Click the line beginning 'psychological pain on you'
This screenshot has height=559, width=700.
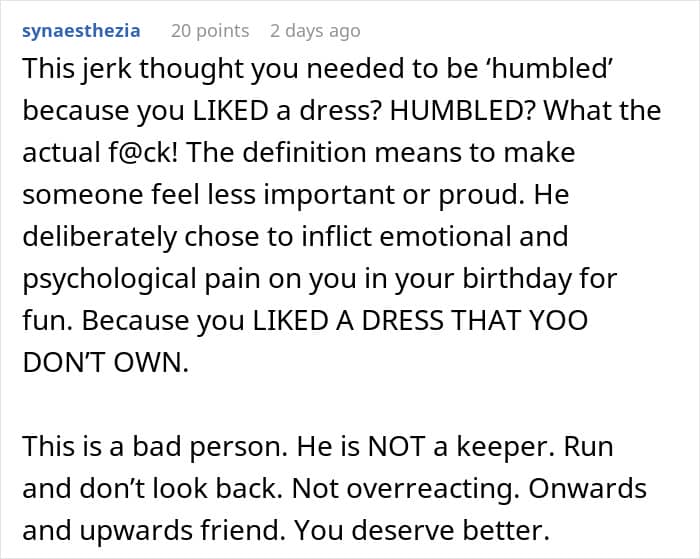point(320,280)
